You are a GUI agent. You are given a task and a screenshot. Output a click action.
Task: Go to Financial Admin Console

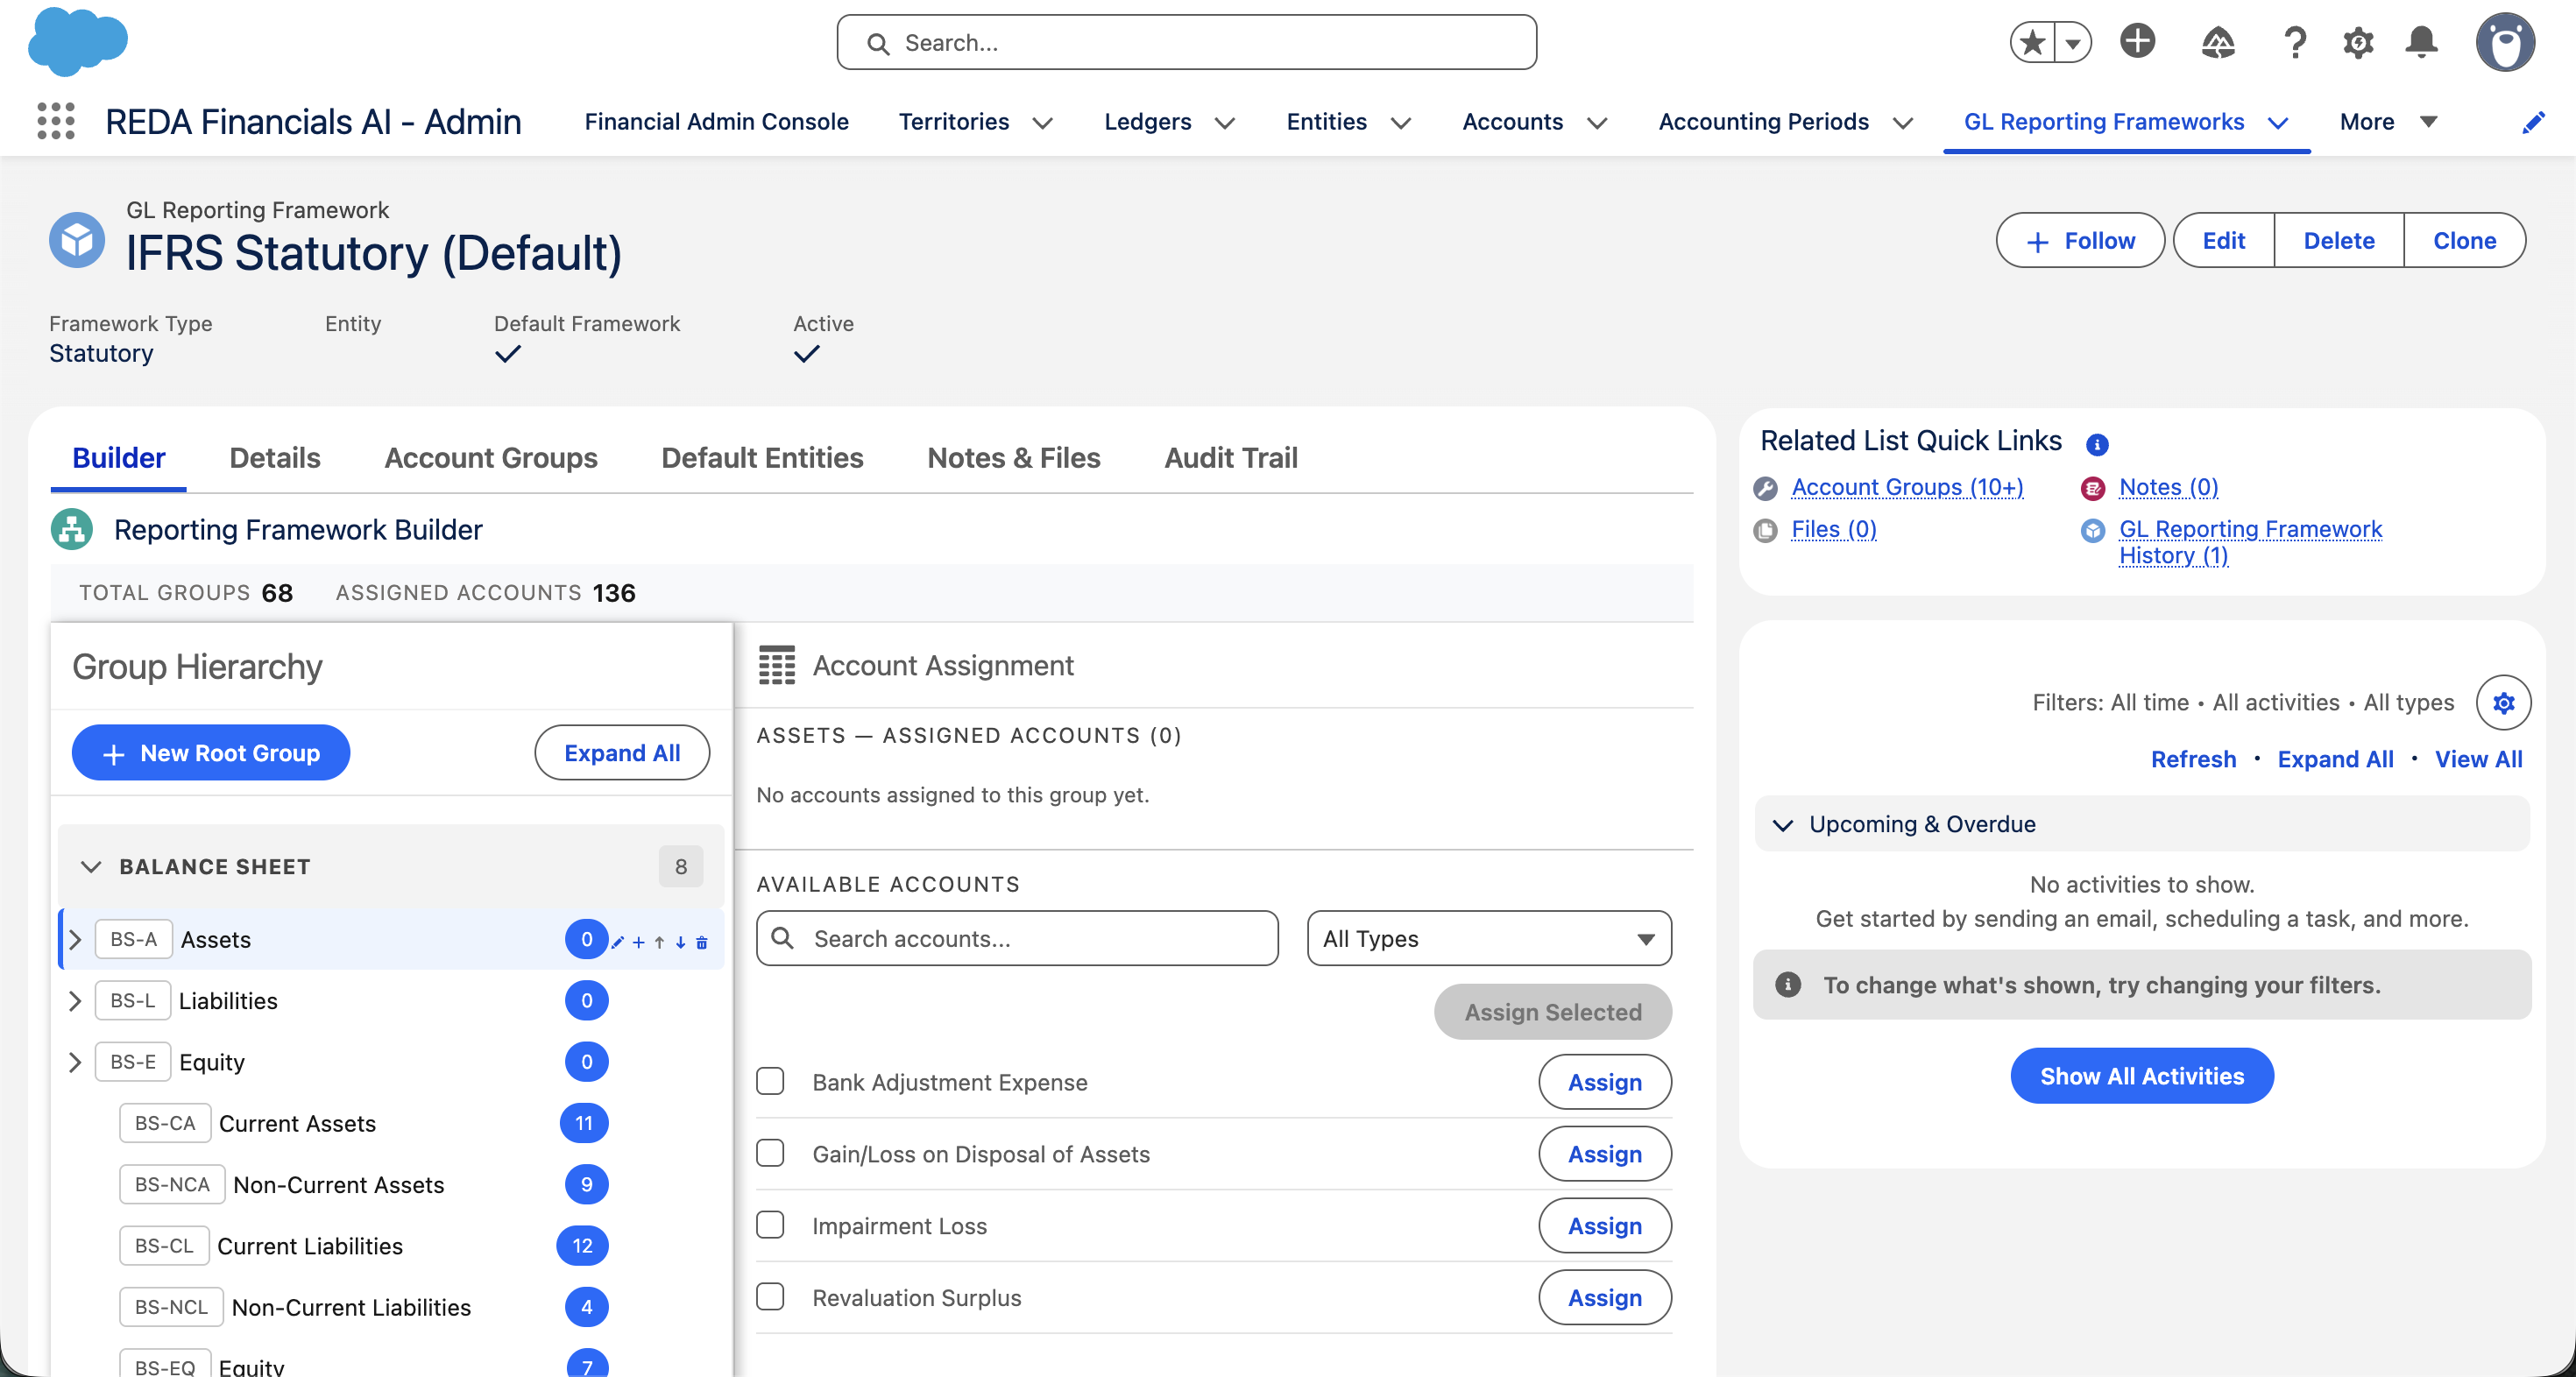pyautogui.click(x=716, y=122)
